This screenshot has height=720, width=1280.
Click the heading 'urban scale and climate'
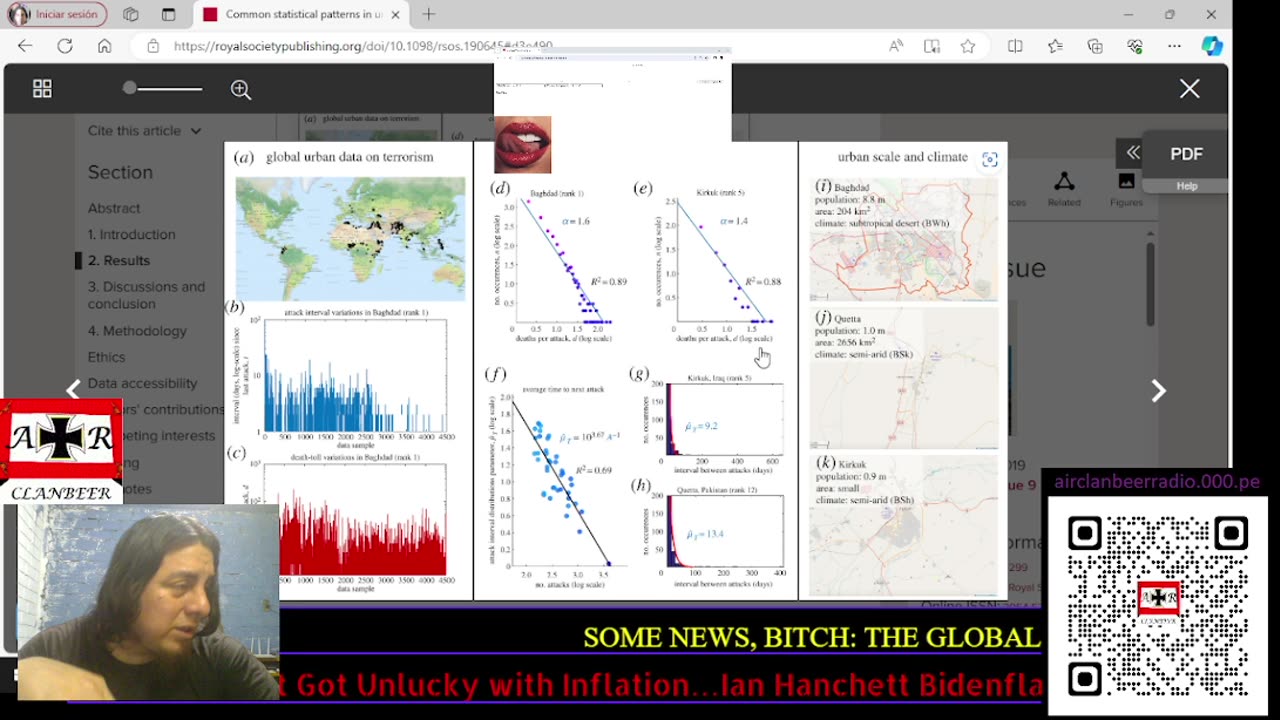click(x=903, y=157)
